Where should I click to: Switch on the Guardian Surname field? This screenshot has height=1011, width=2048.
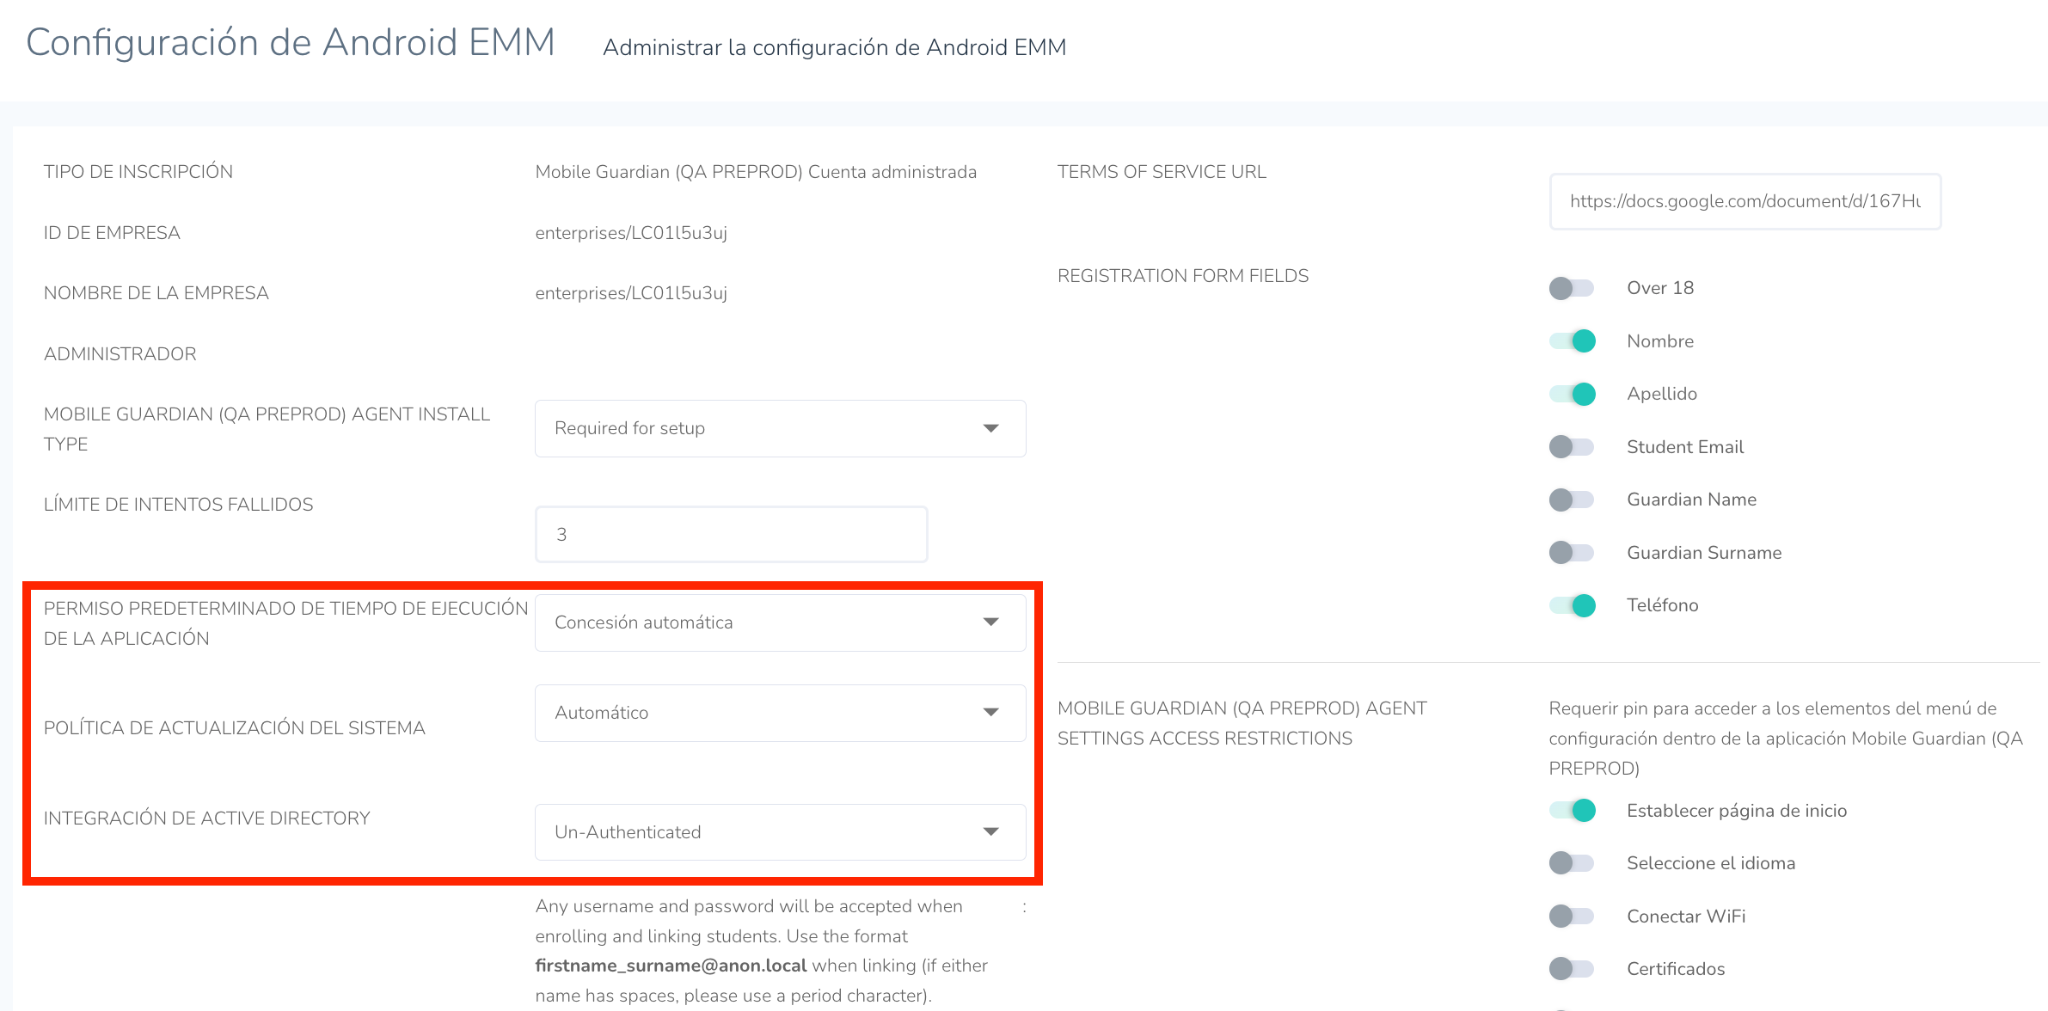1571,553
